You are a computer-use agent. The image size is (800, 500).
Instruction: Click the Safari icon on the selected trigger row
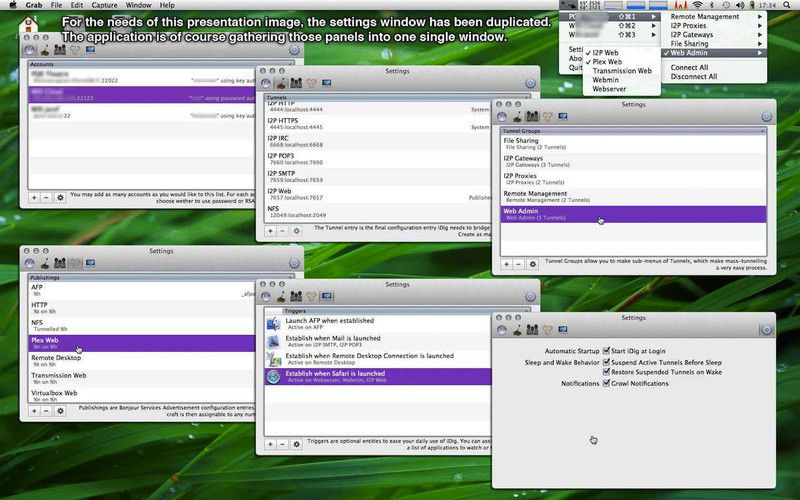(274, 377)
